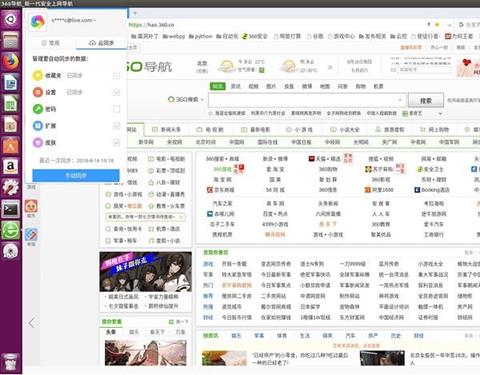
Task: Select the 小游戏 navigation tab
Action: click(x=299, y=129)
